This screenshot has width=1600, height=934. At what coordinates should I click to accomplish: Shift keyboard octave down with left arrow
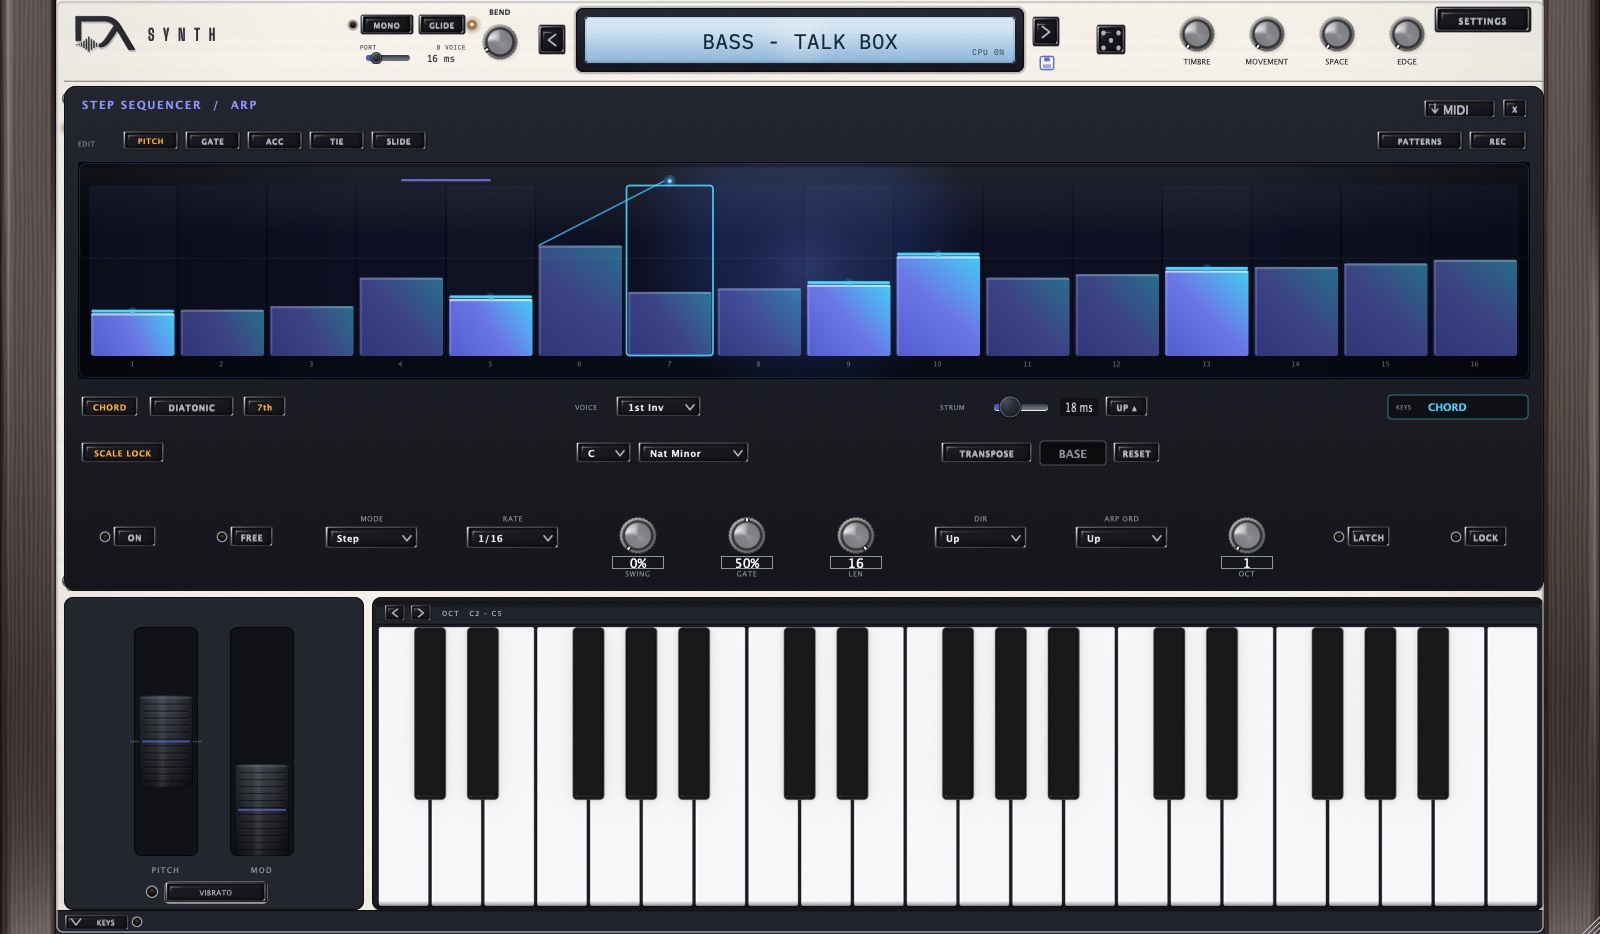[394, 613]
